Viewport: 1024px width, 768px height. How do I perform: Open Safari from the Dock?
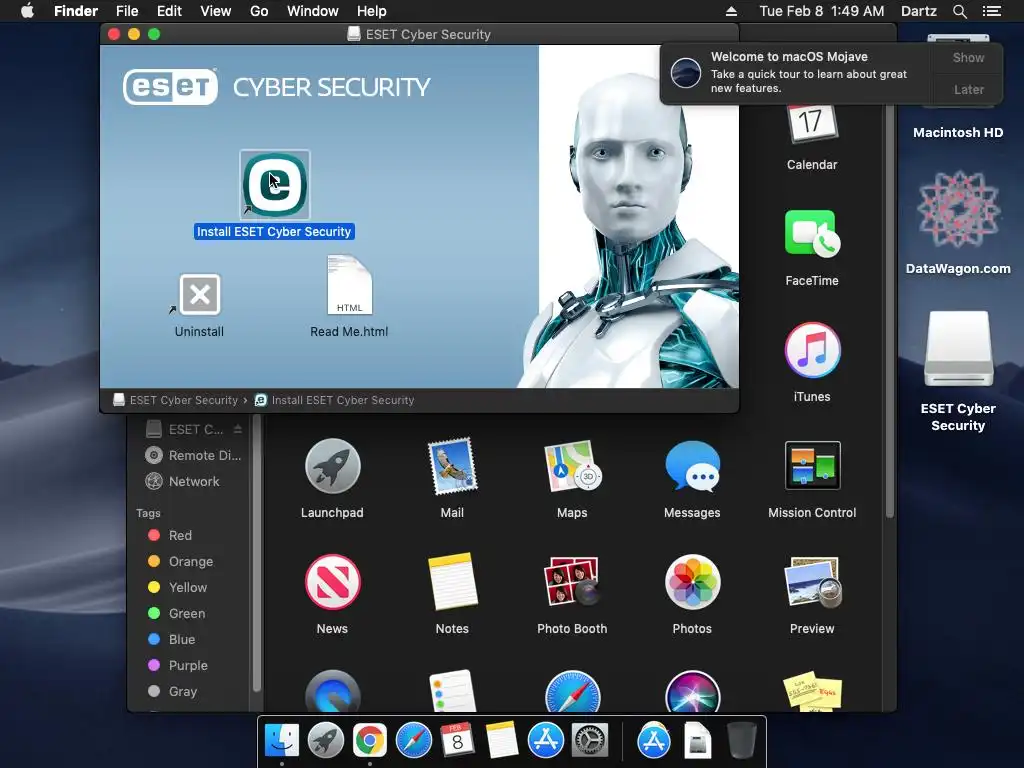click(413, 741)
